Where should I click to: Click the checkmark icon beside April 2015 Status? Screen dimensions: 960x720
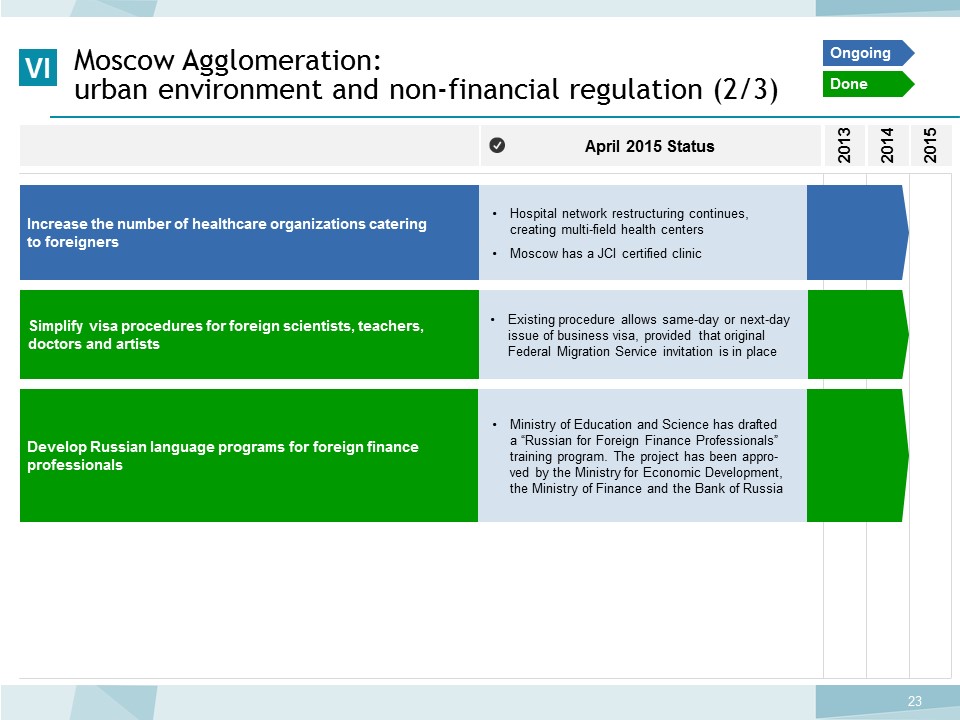tap(497, 145)
